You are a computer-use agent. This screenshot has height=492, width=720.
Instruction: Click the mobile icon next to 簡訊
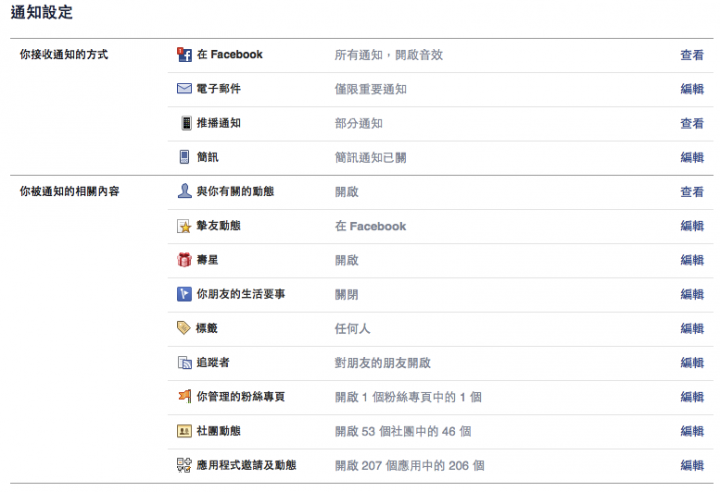click(x=184, y=157)
